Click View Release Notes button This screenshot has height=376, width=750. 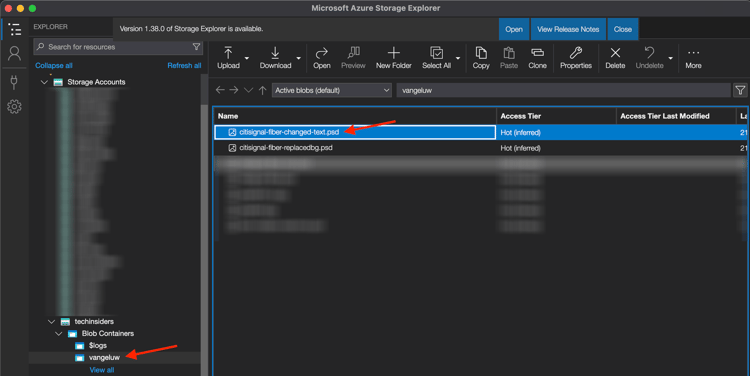568,29
